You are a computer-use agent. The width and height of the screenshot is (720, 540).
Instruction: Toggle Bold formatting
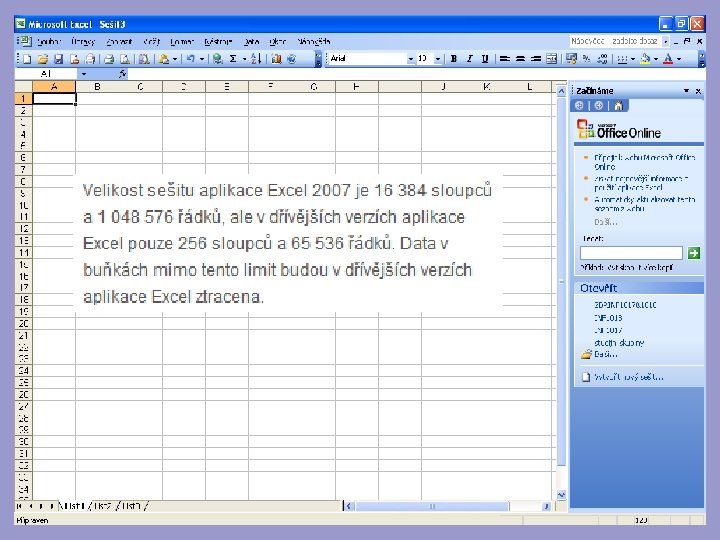(454, 59)
